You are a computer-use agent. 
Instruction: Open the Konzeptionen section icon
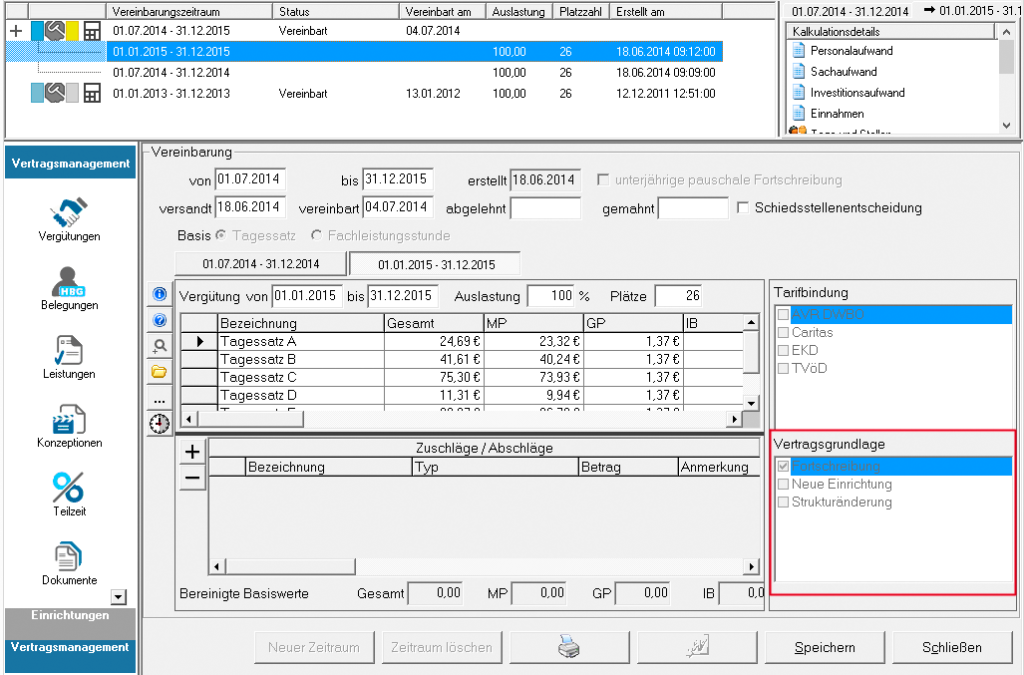pos(69,421)
